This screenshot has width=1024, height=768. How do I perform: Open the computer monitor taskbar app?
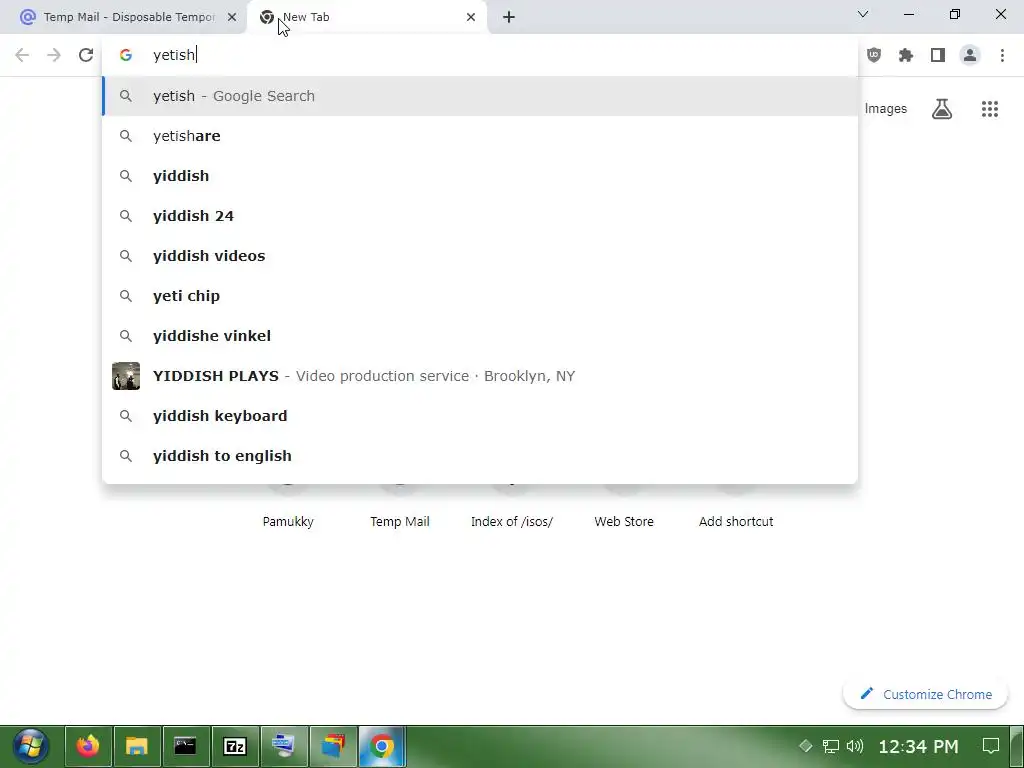(284, 746)
